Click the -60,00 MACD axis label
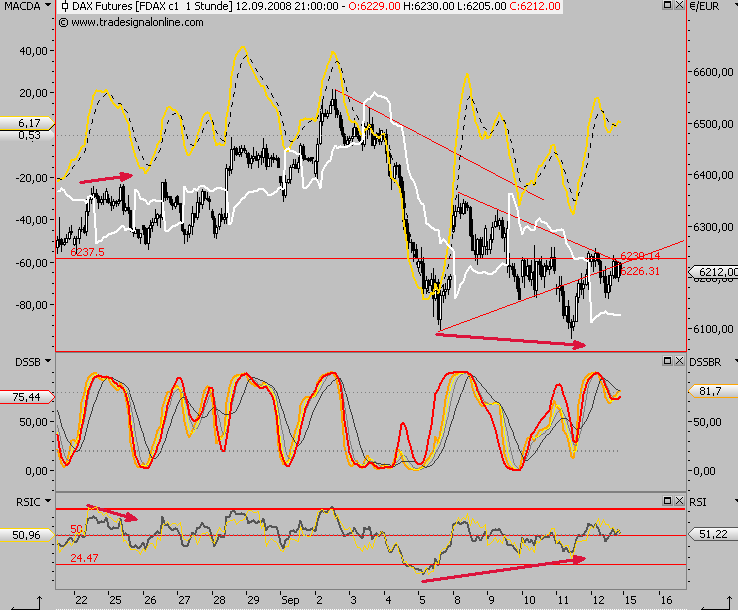 [x=32, y=263]
